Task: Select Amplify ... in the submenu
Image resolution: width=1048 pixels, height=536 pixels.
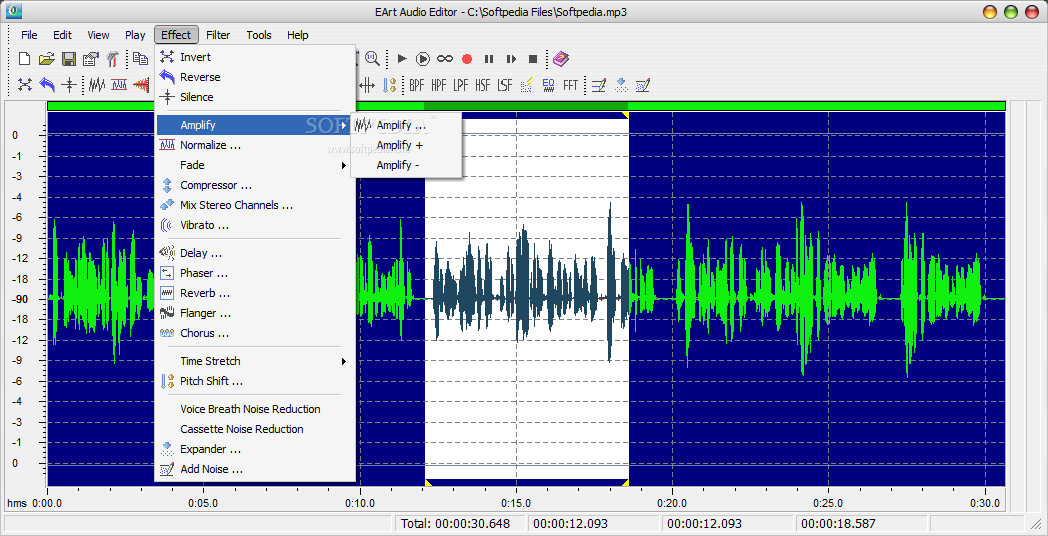Action: tap(406, 125)
